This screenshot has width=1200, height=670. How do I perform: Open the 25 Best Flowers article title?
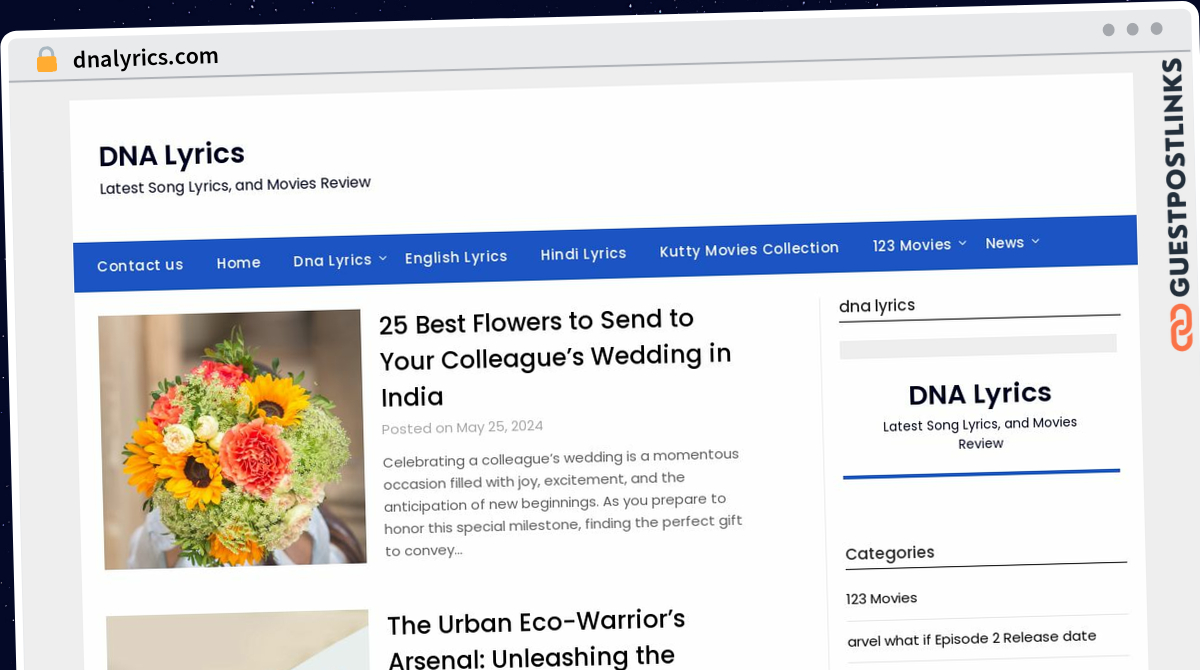coord(556,358)
